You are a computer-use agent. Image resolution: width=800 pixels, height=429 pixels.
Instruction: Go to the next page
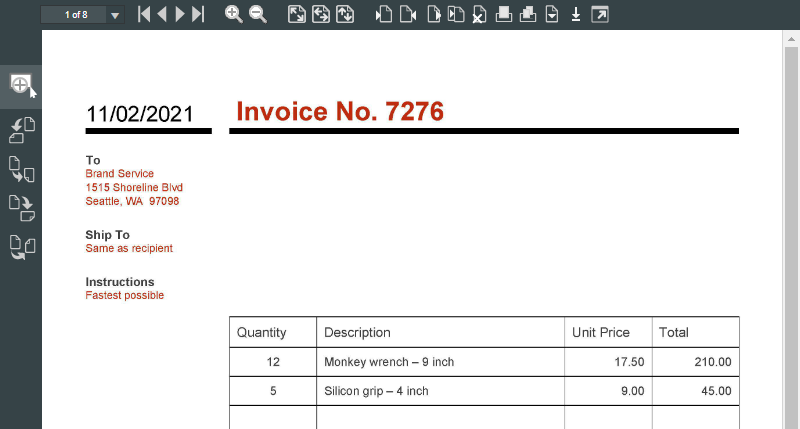[x=180, y=14]
